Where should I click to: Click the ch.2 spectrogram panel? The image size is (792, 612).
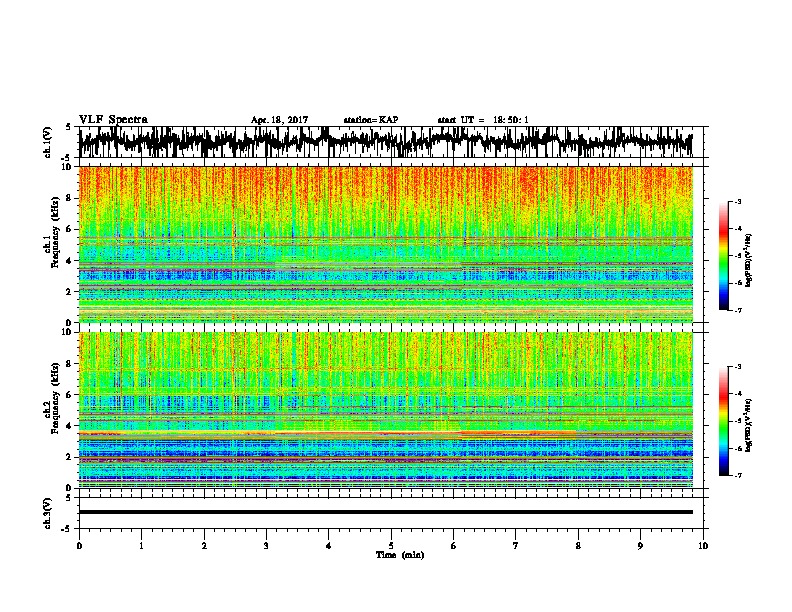[x=386, y=410]
